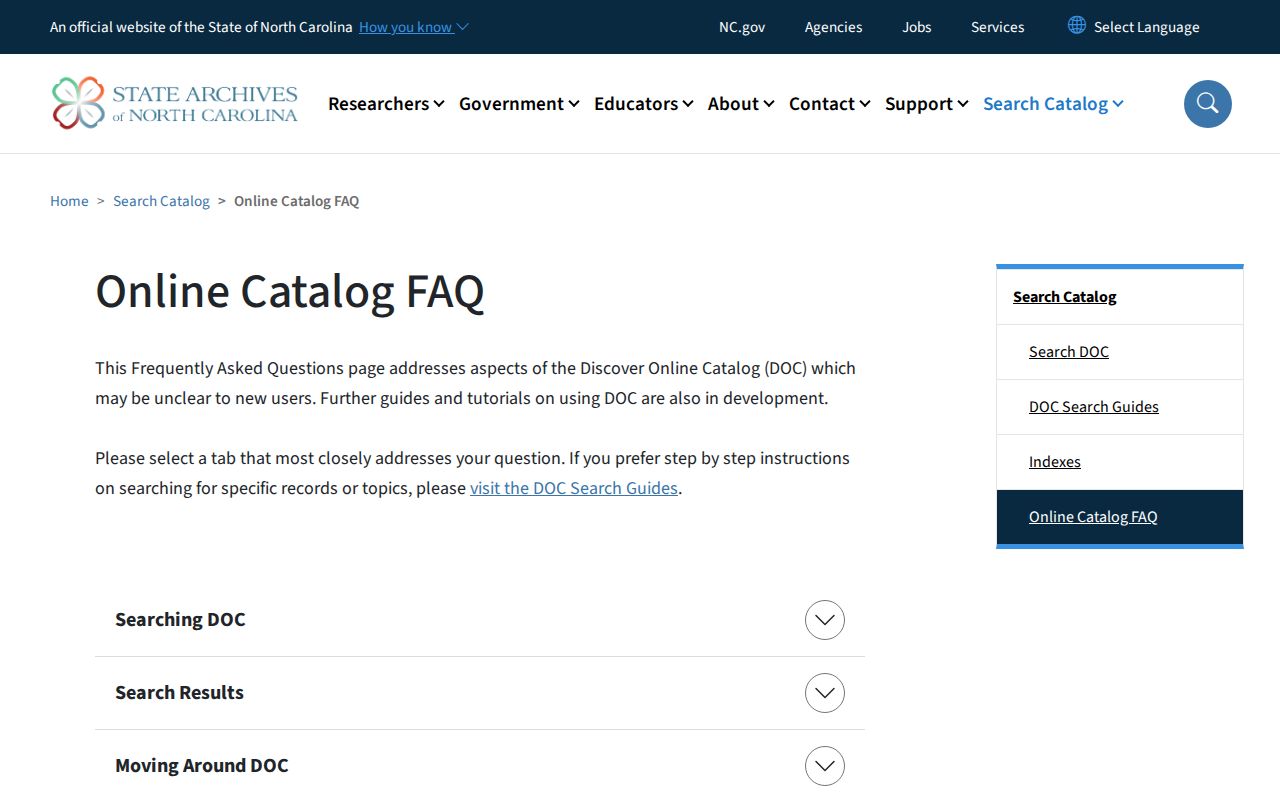
Task: Open the Support menu
Action: pos(926,104)
